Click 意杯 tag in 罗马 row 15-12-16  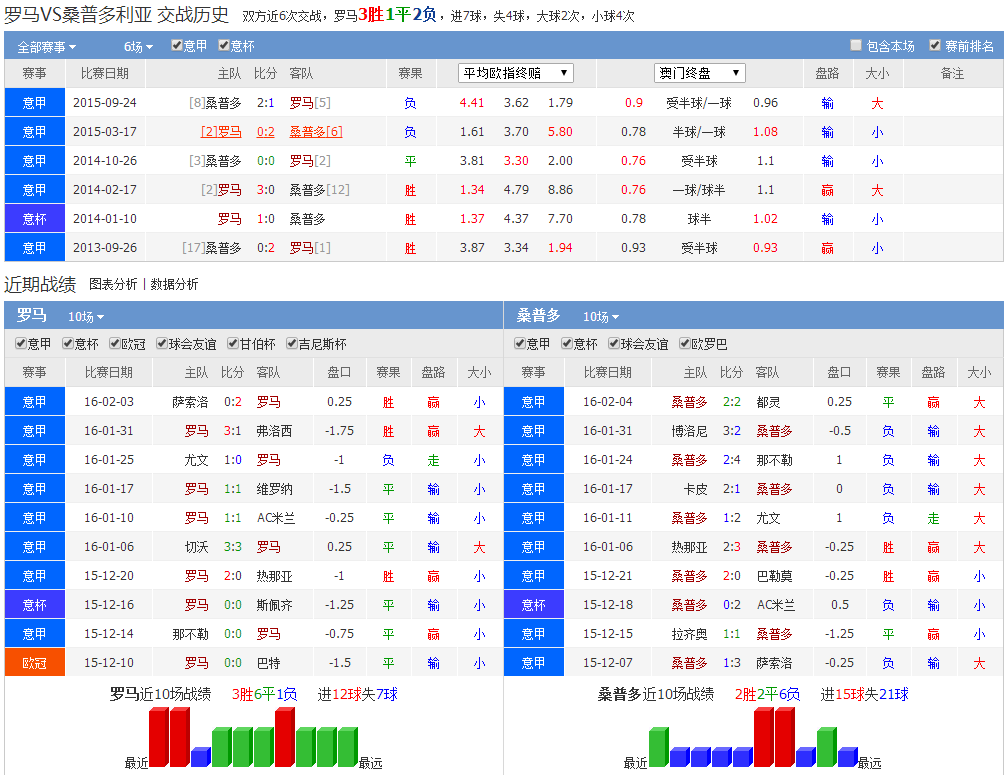(35, 604)
